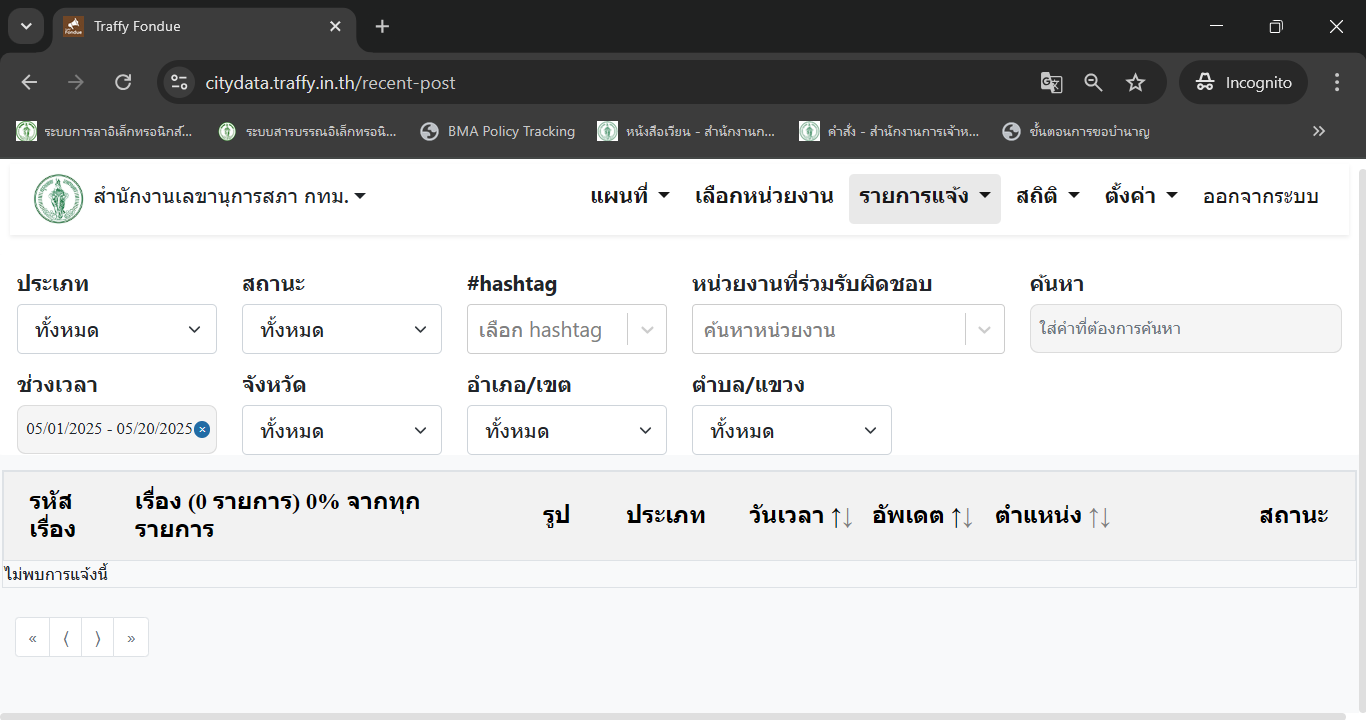Click the ประเภท table column header
Screen dimensions: 1366x720
[x=666, y=516]
